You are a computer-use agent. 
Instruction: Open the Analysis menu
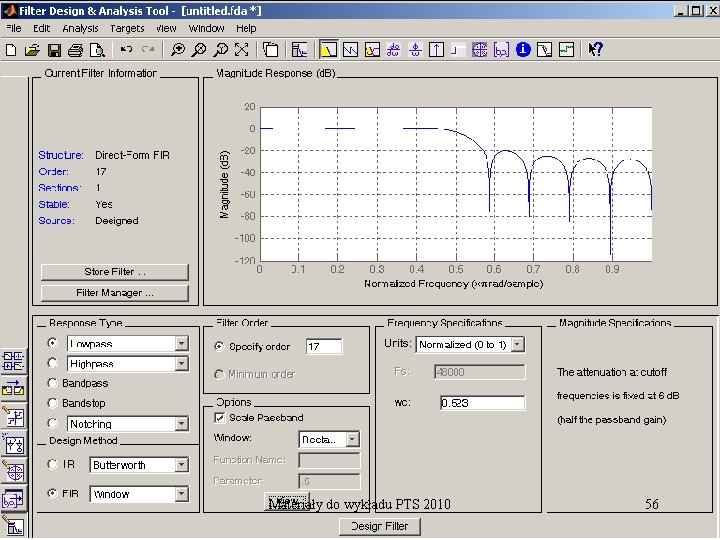(80, 29)
